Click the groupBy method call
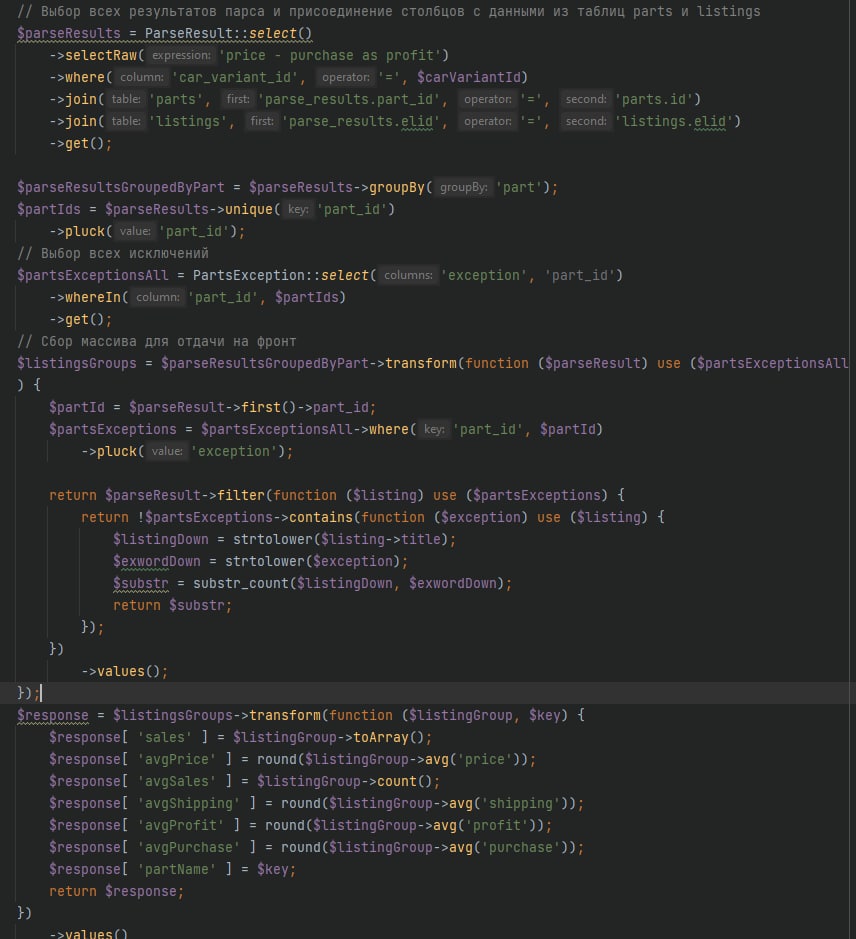 click(x=397, y=187)
